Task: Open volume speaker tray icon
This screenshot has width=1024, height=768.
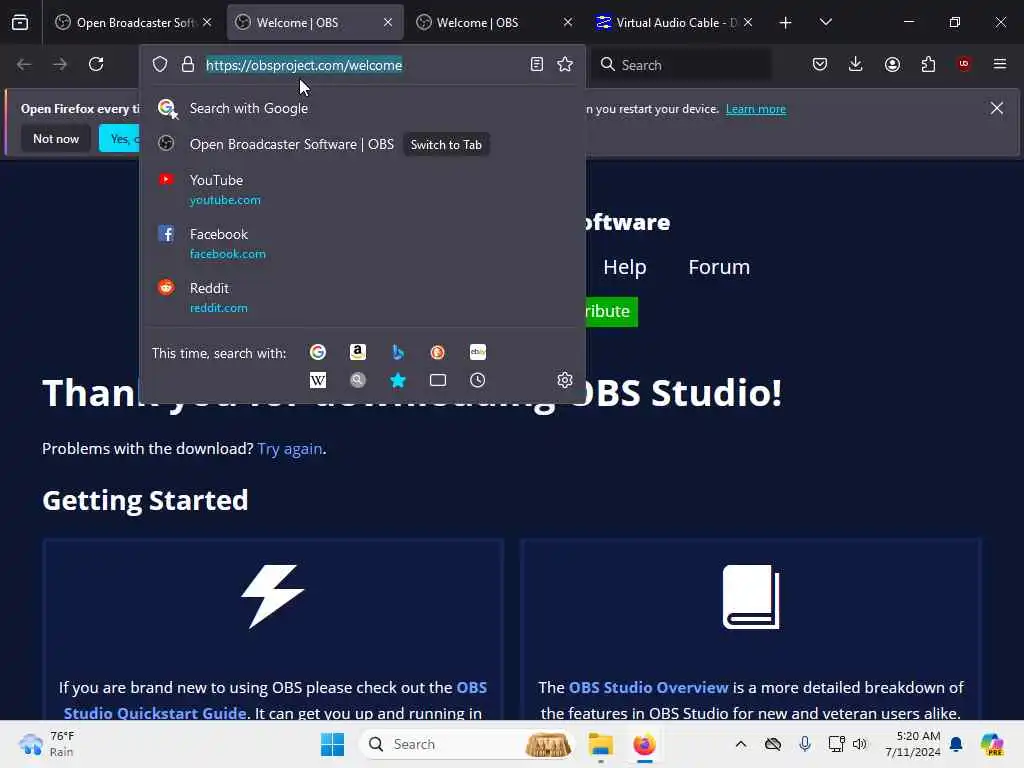Action: (x=859, y=744)
